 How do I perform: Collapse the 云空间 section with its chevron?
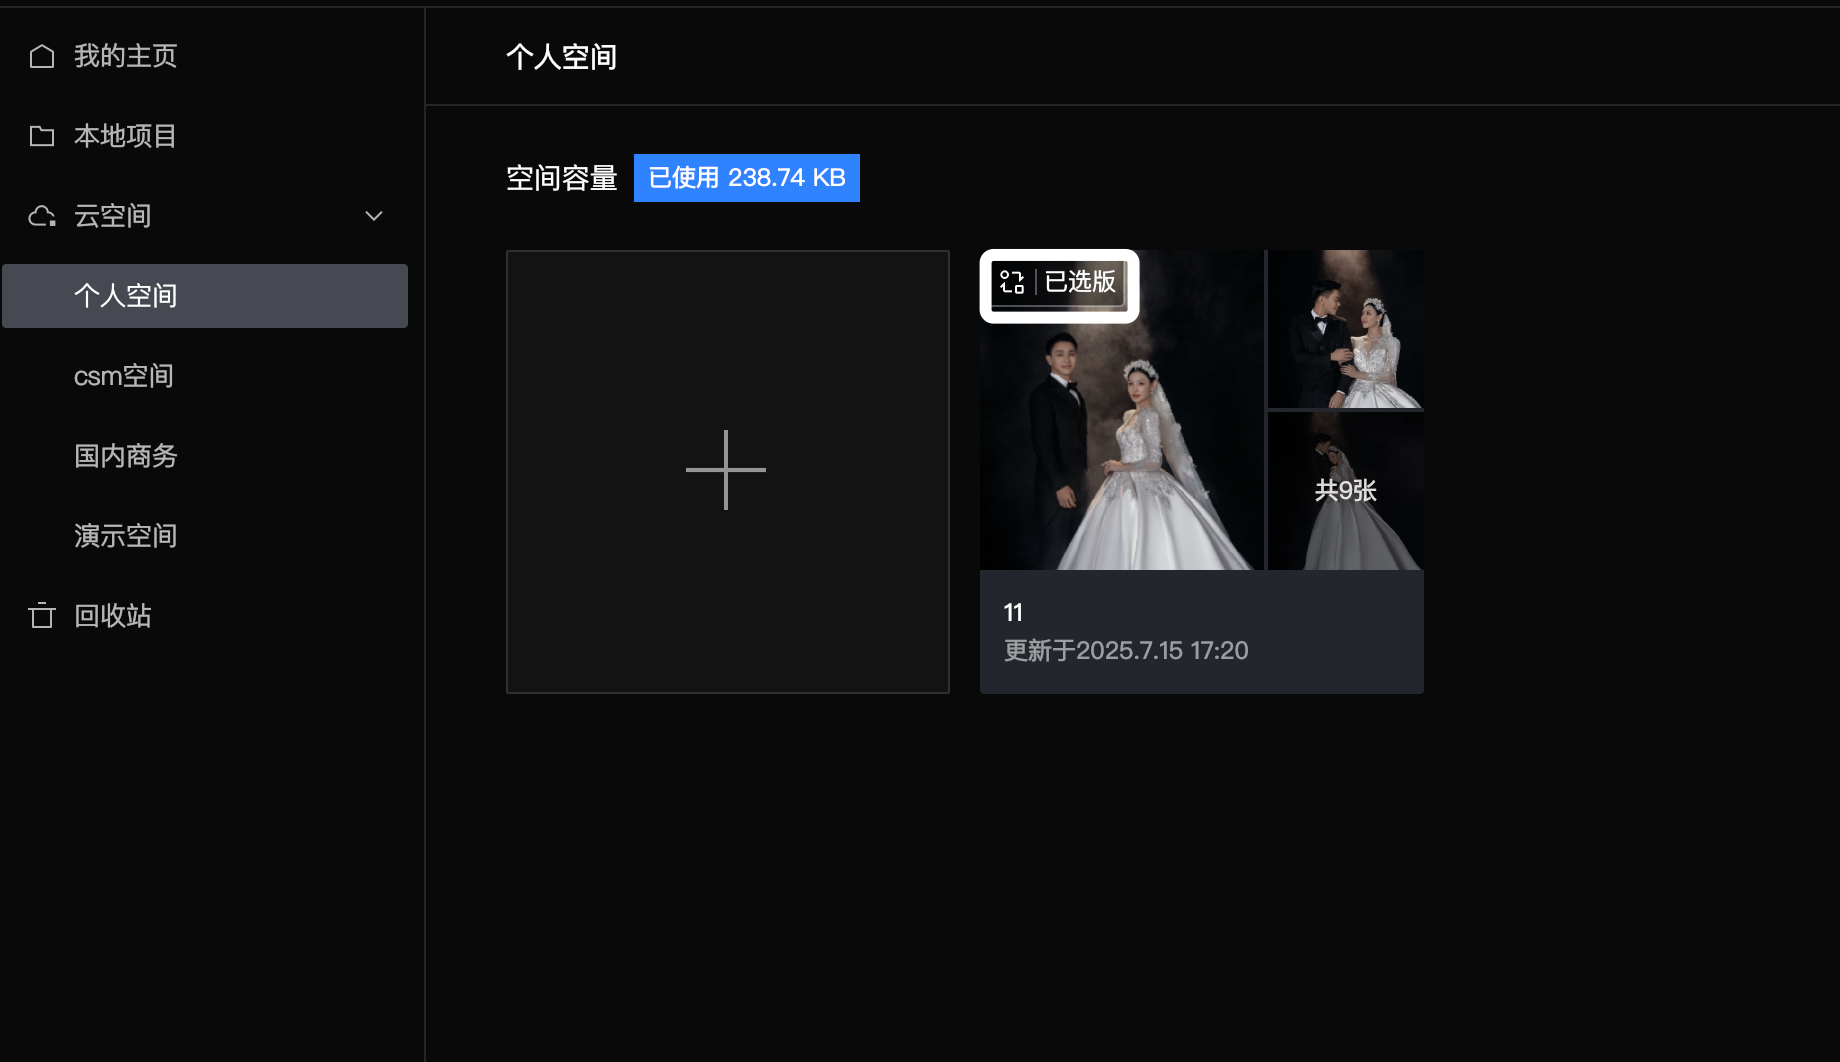click(374, 216)
